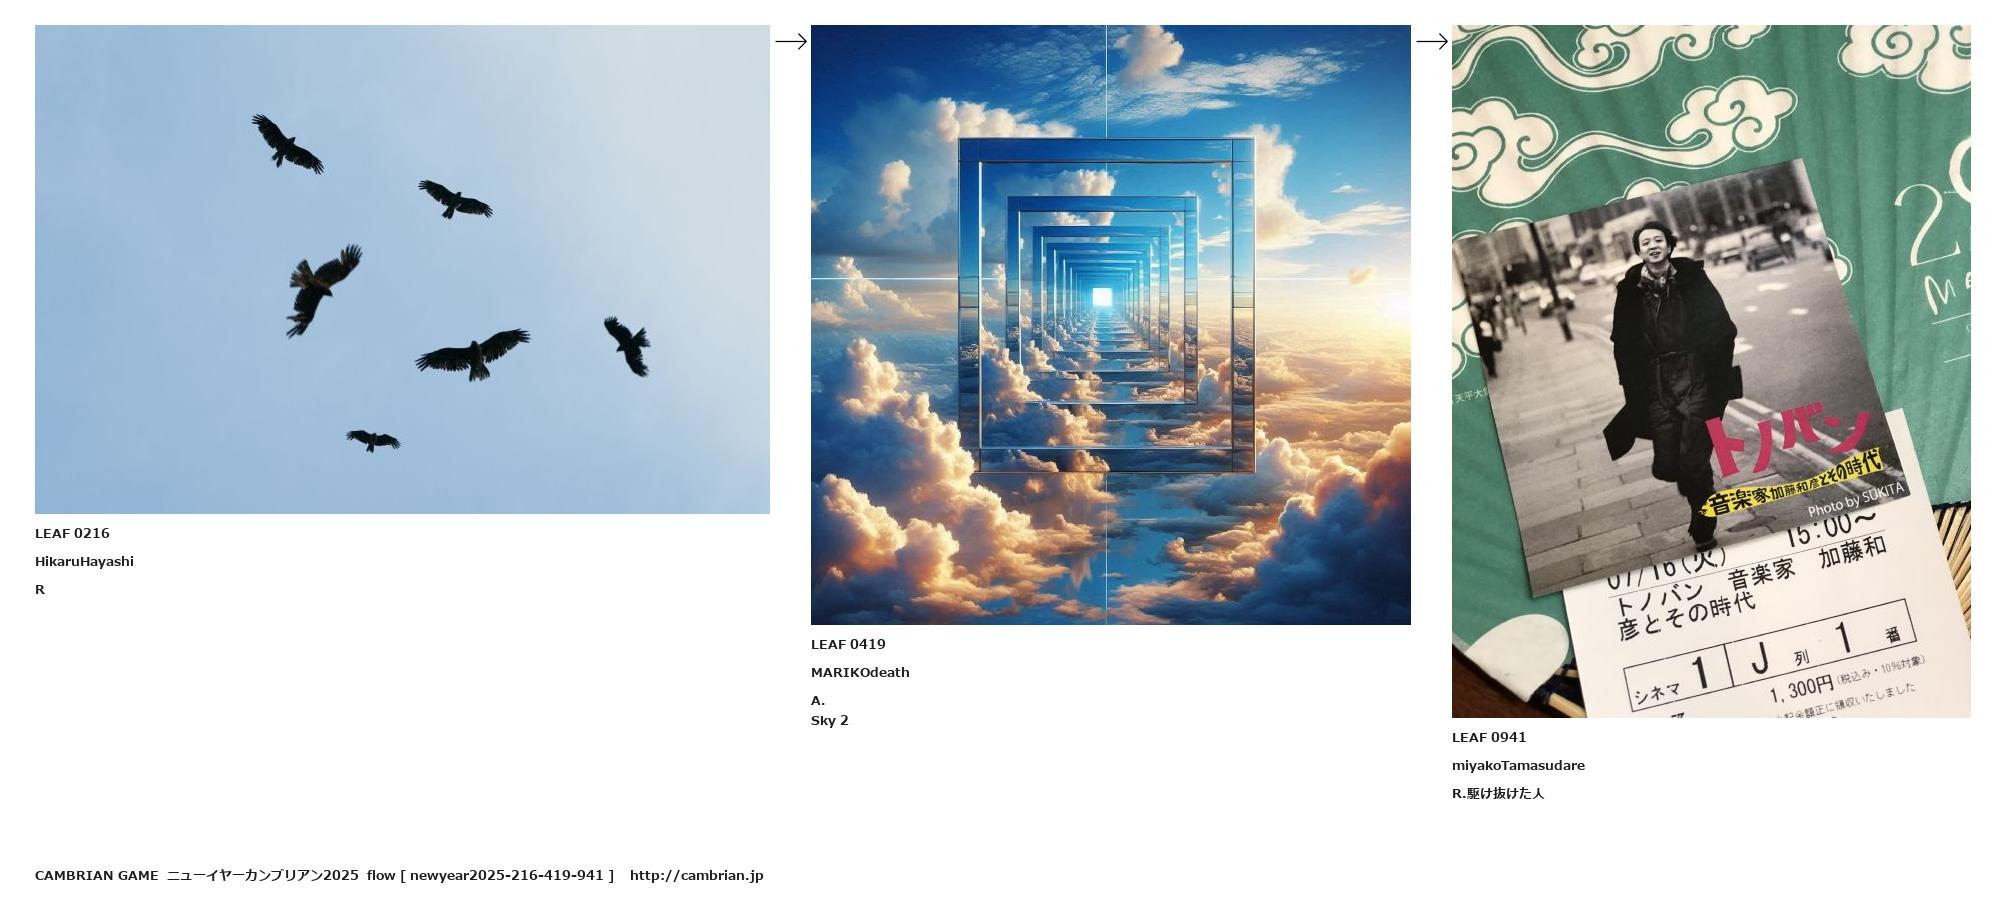Click the LEAF 0941 label
Screen dimensions: 2006x900
pyautogui.click(x=1489, y=738)
